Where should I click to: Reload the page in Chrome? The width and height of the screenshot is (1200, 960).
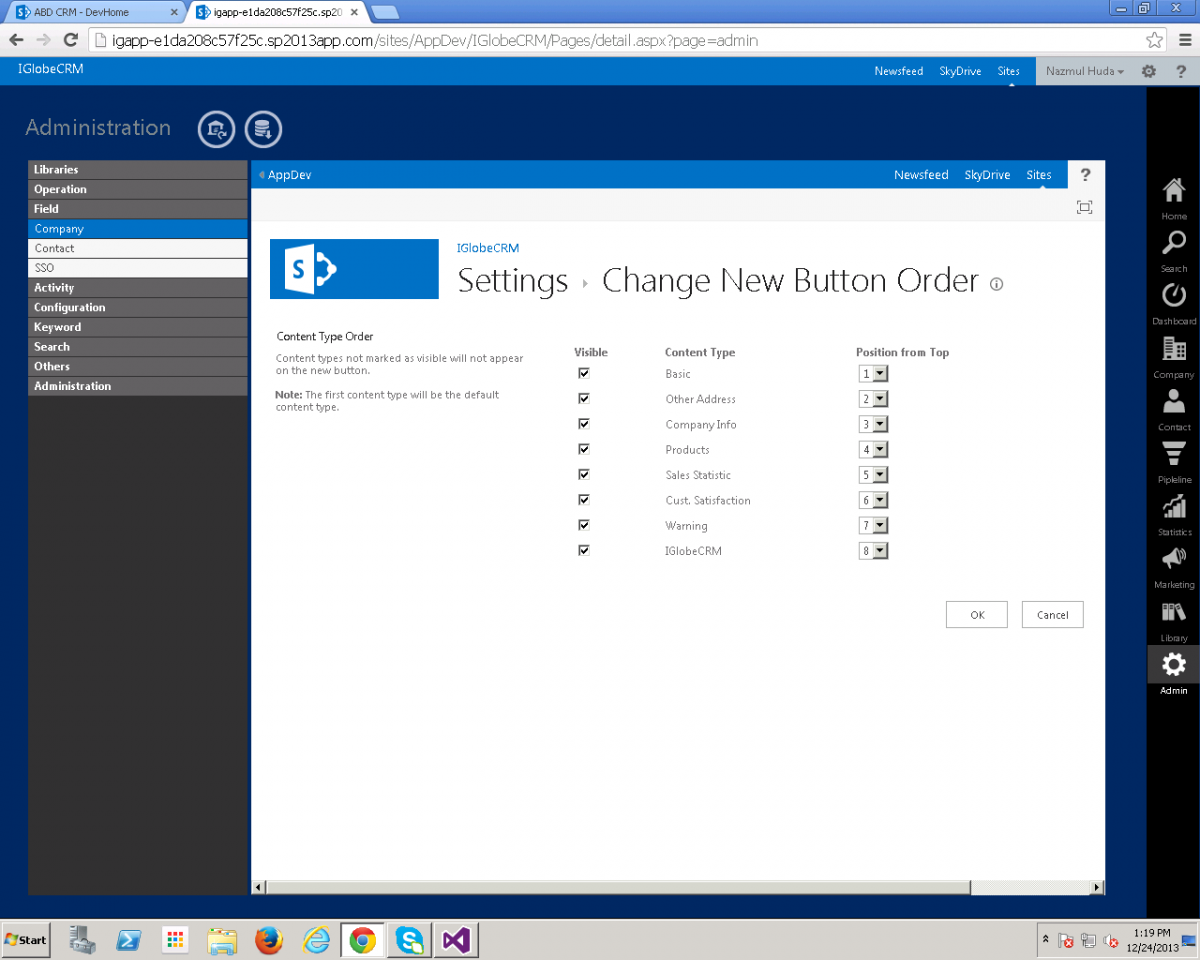point(70,40)
